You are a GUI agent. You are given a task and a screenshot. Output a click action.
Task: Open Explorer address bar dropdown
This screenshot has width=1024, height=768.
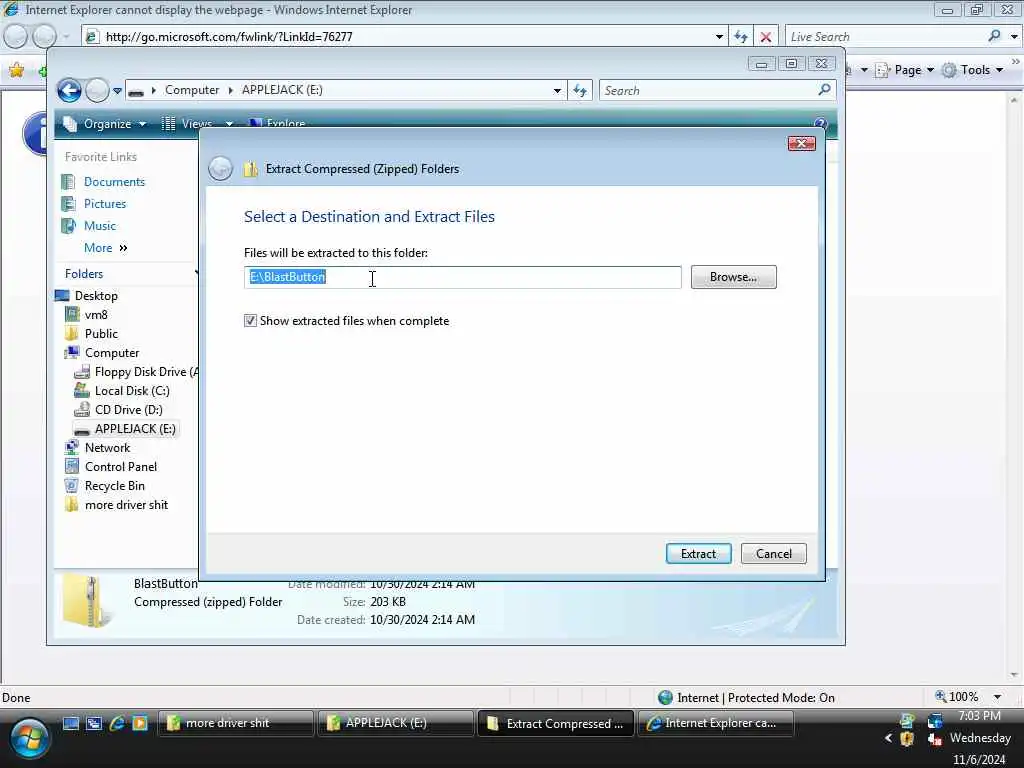tap(557, 91)
